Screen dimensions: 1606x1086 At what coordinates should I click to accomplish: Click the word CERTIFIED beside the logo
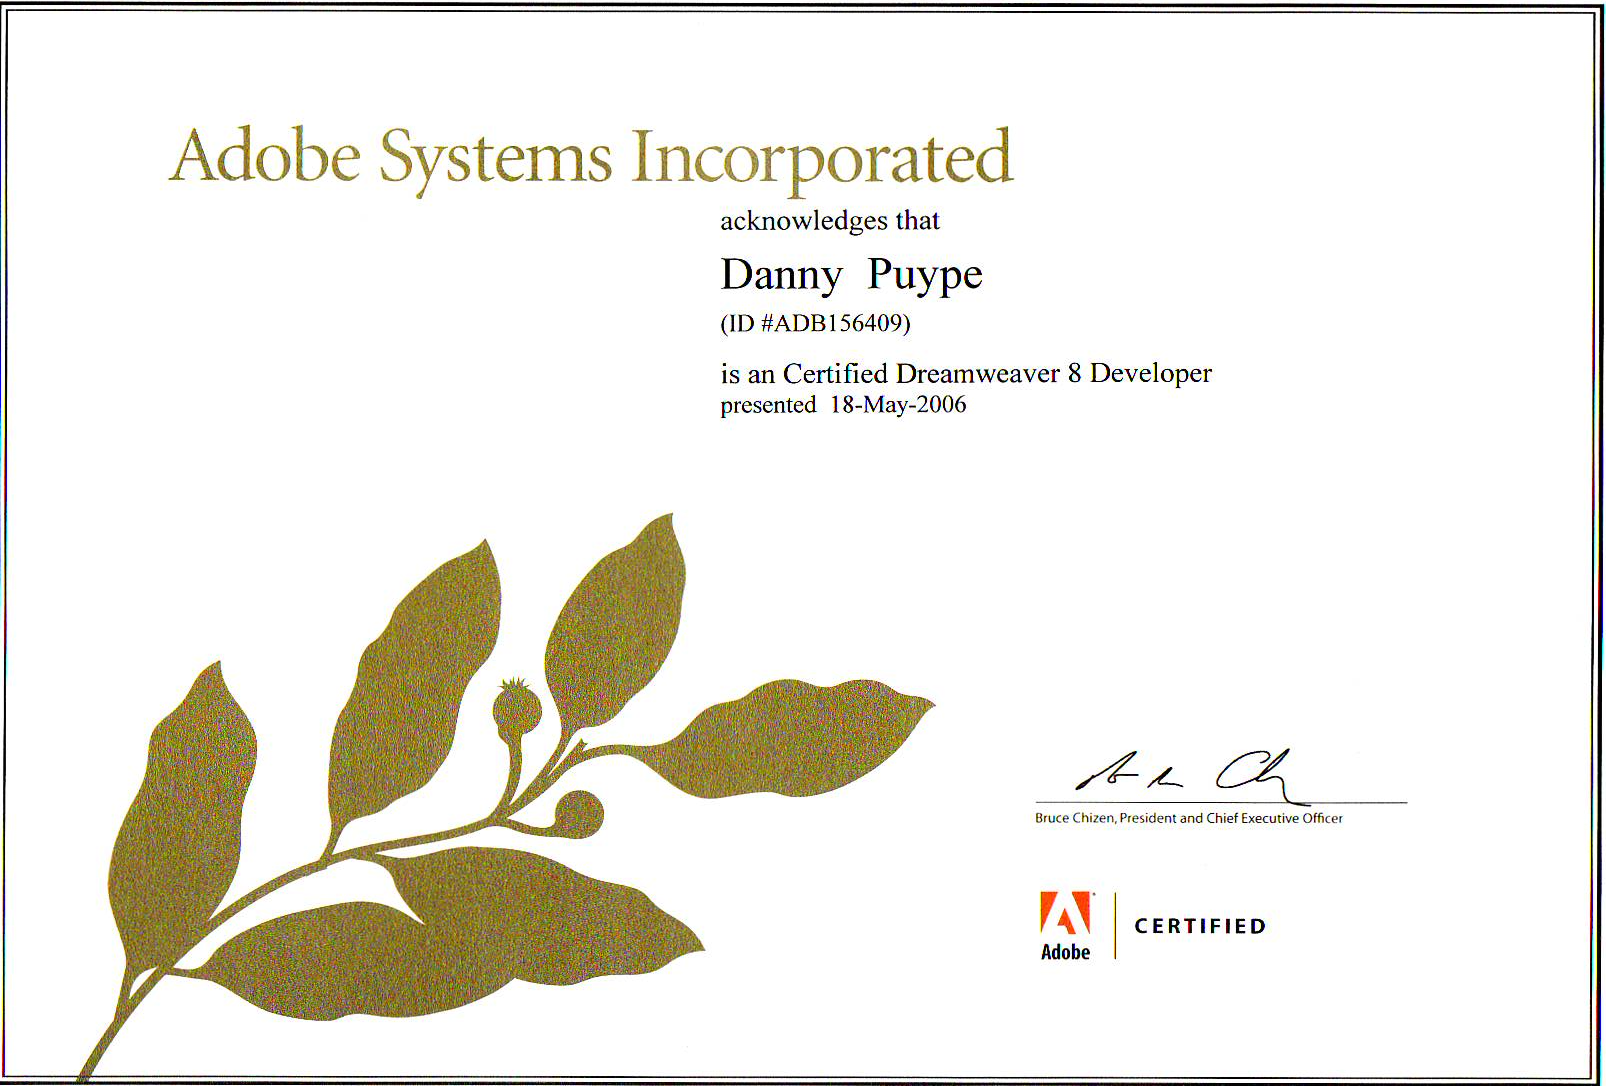[1200, 926]
